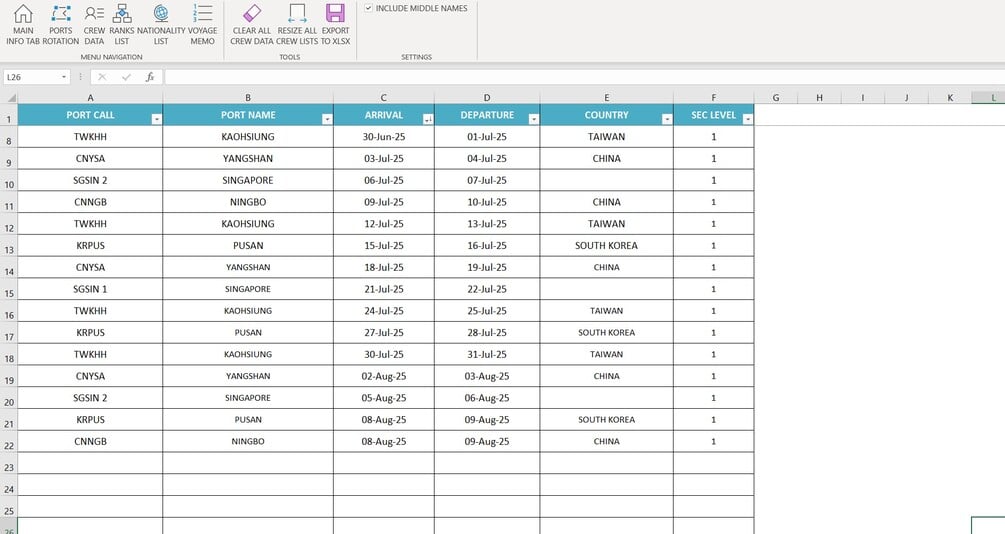Select column K header
1005x534 pixels.
pyautogui.click(x=950, y=97)
